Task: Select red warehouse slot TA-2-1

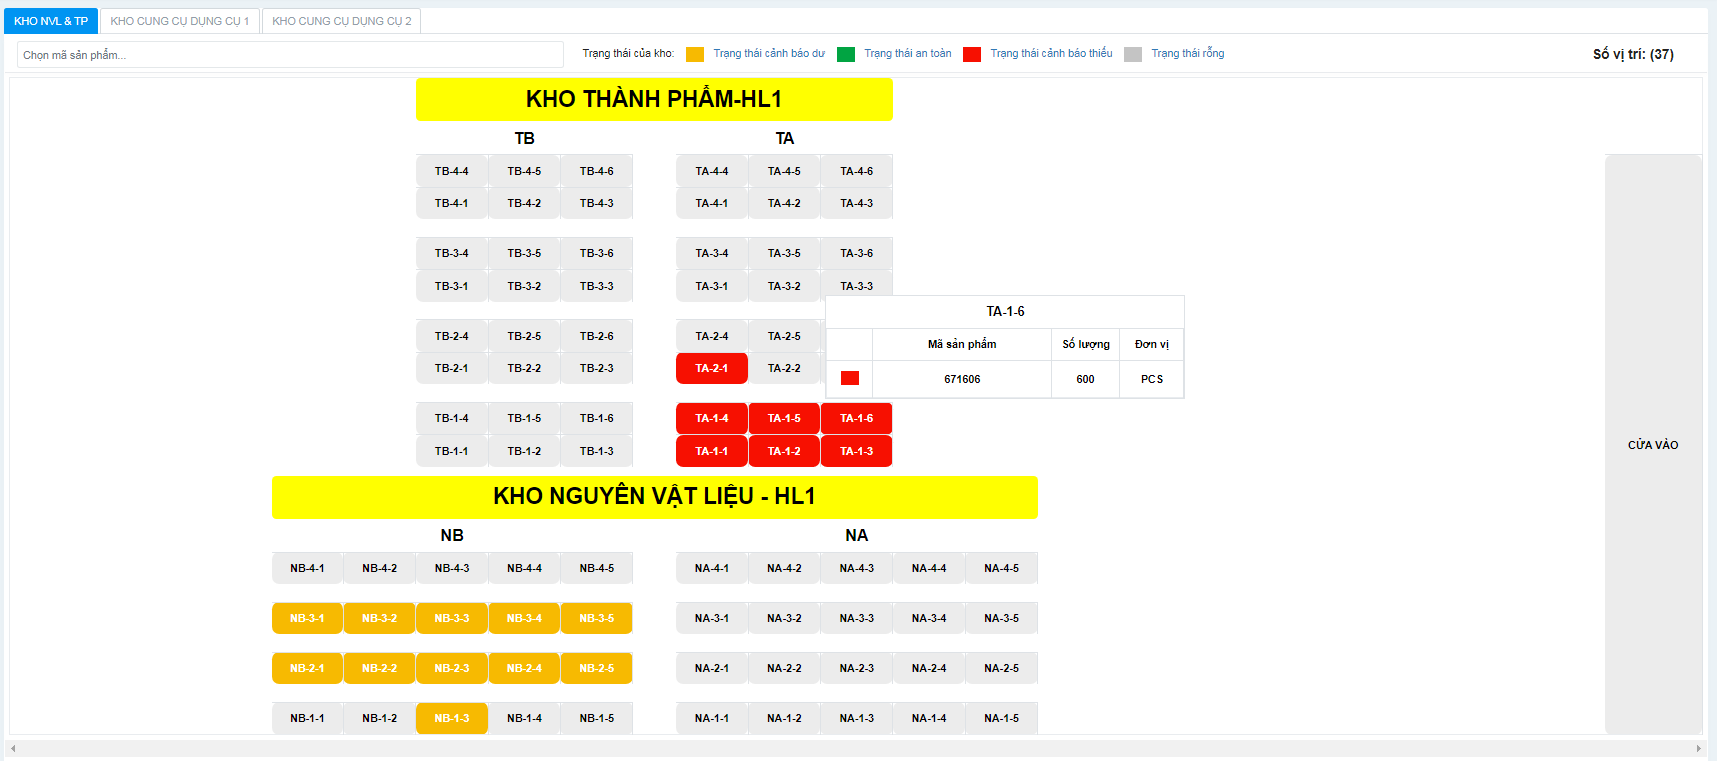Action: [x=712, y=368]
